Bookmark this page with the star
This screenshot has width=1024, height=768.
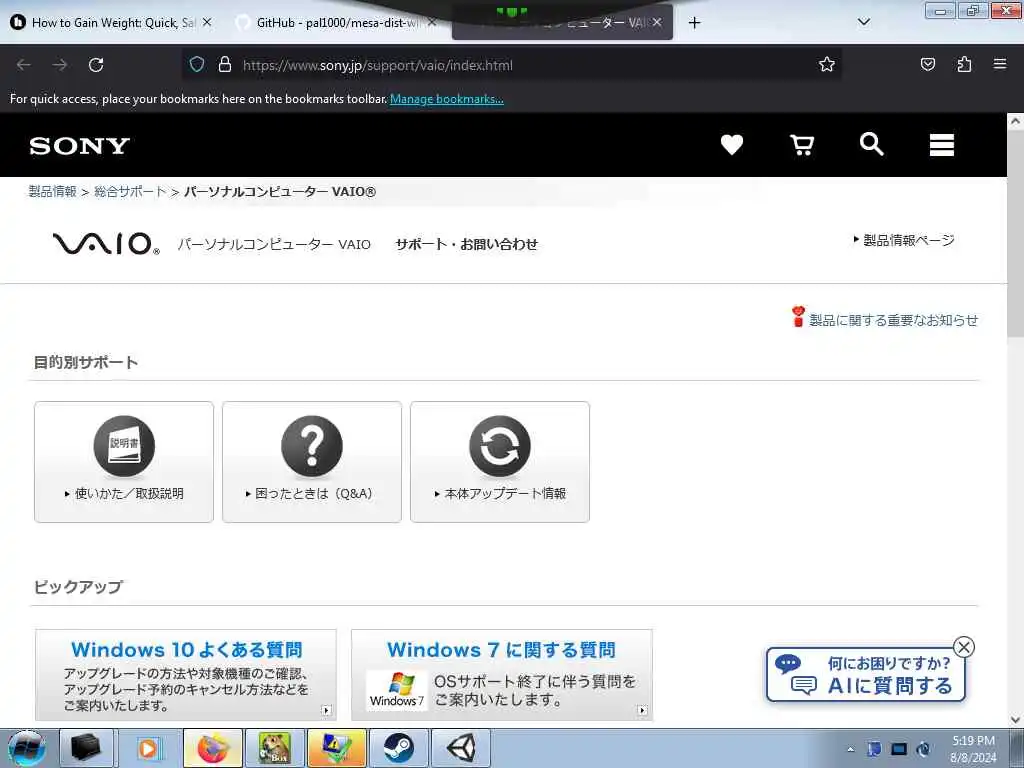[x=827, y=64]
